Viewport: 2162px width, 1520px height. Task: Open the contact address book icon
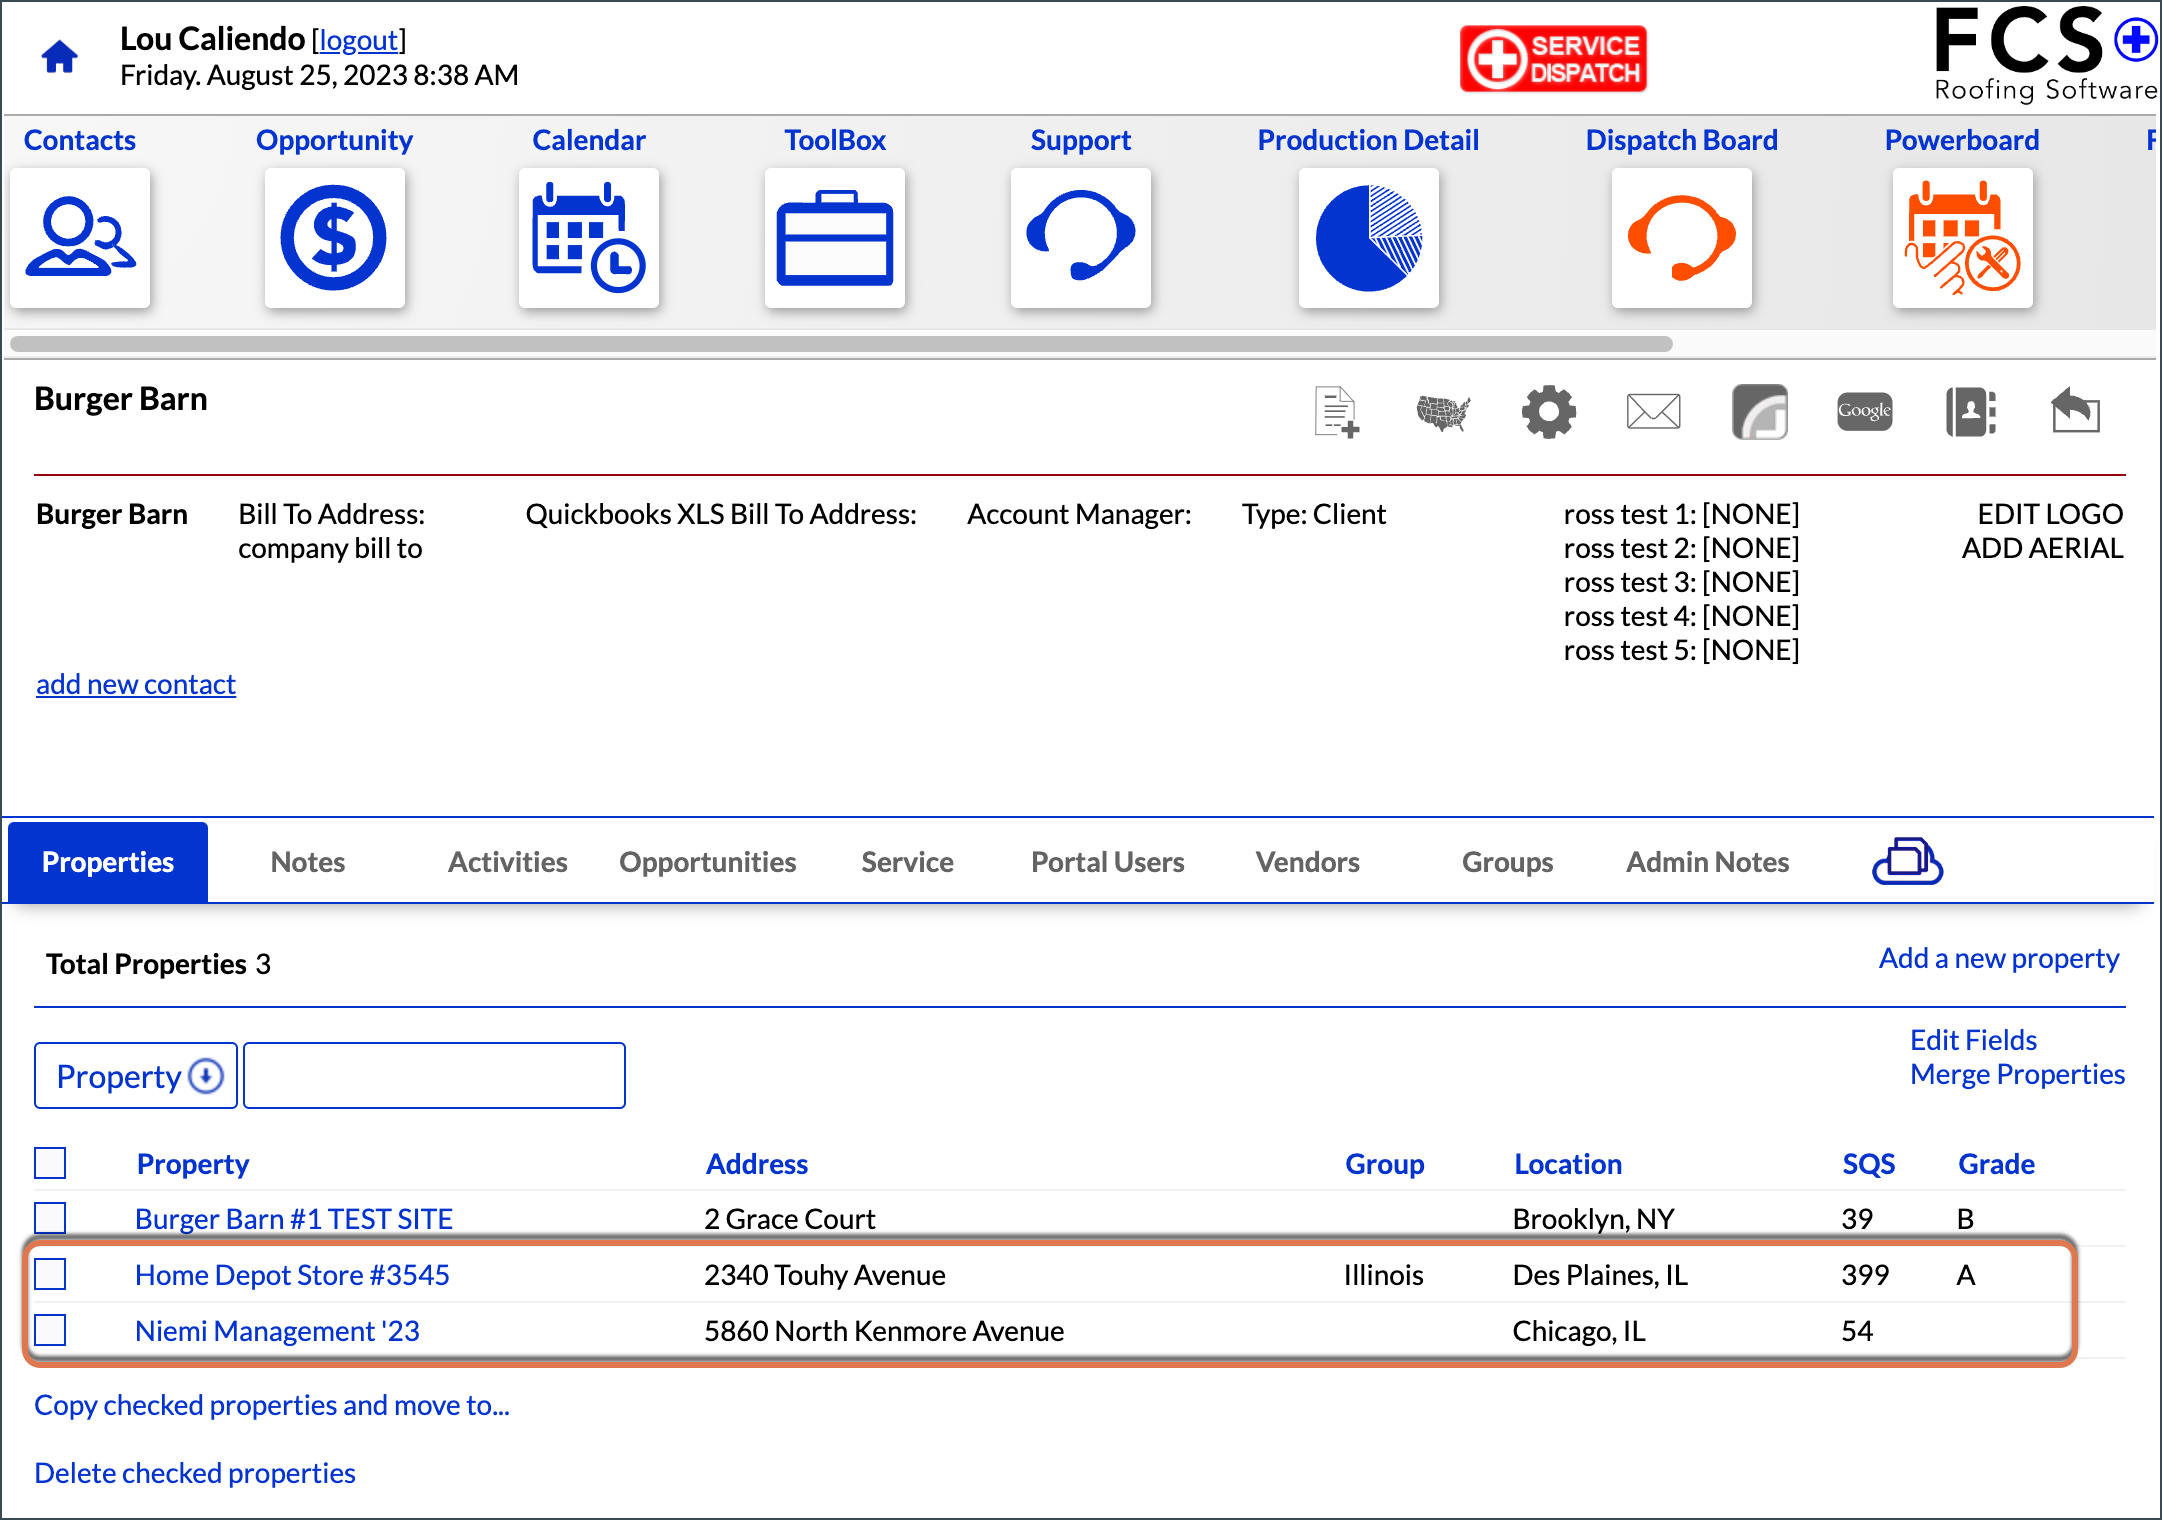pos(1971,412)
